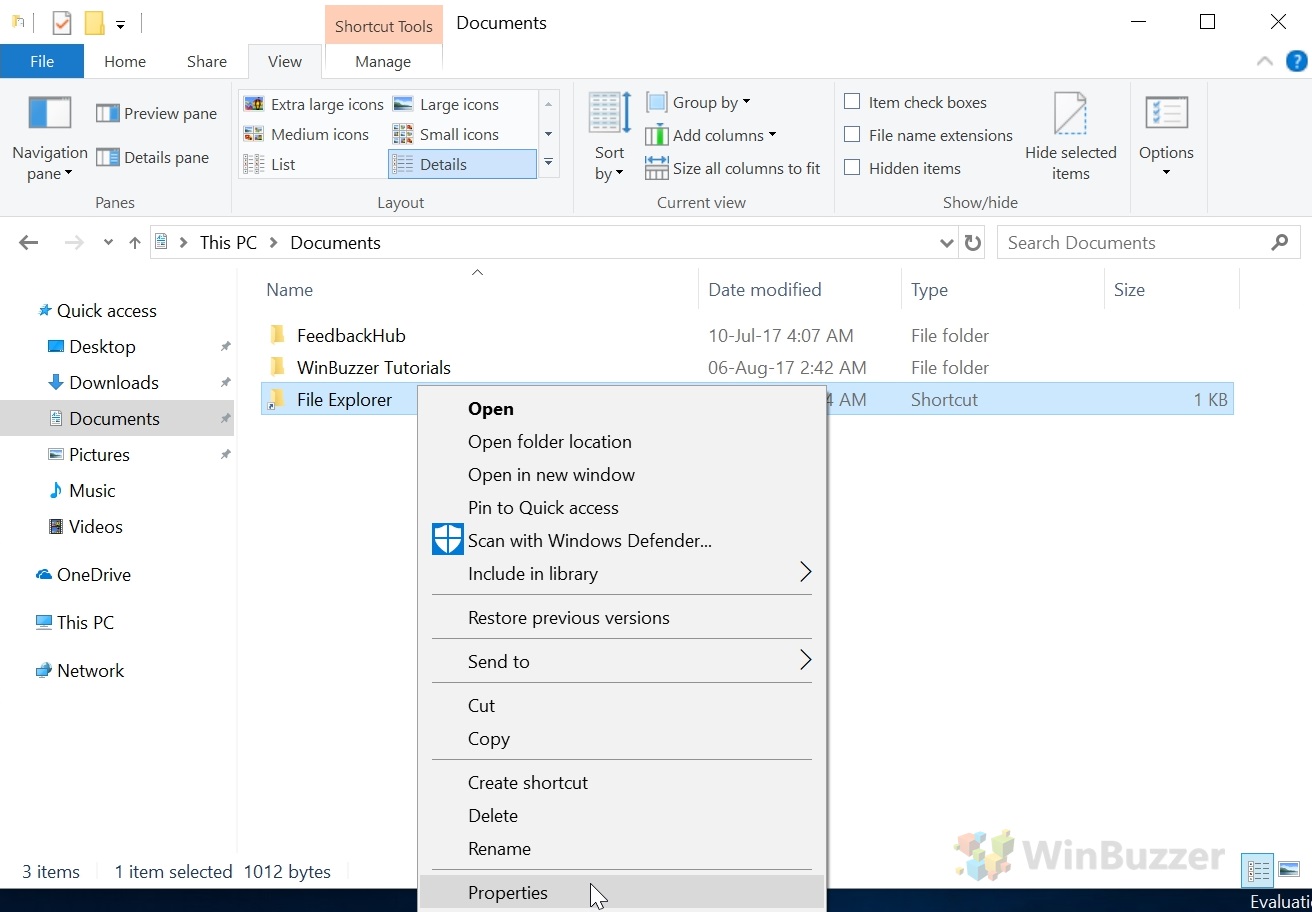This screenshot has width=1312, height=912.
Task: Open the Group by dropdown
Action: point(698,102)
